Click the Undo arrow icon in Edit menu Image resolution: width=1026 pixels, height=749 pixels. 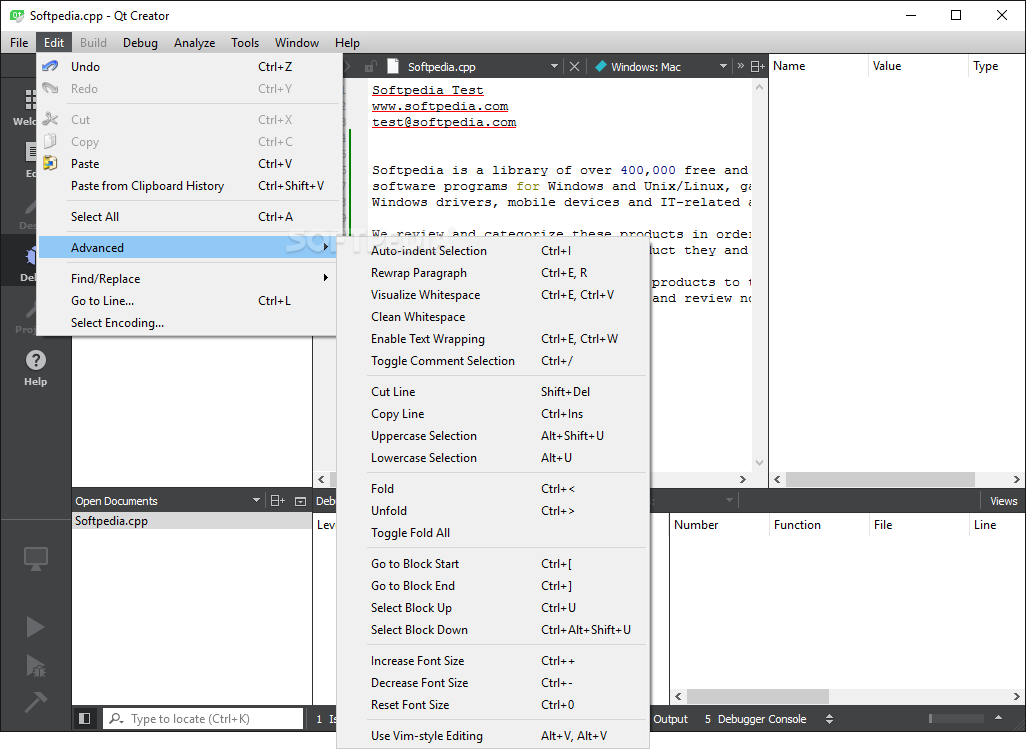click(50, 66)
